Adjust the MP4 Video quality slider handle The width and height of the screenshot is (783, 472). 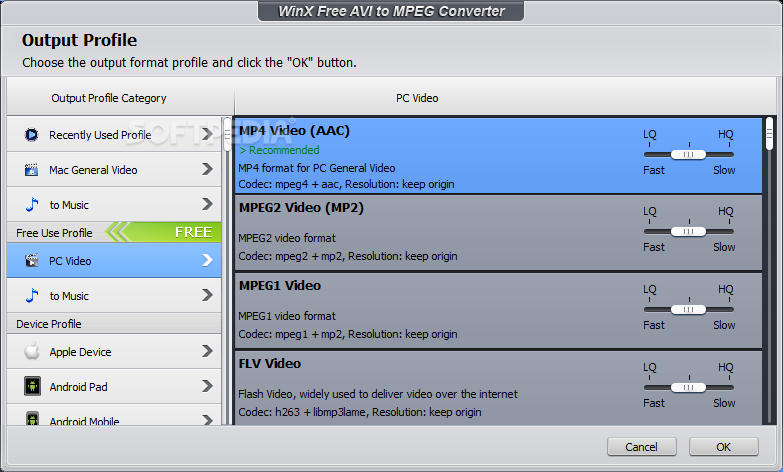click(688, 154)
